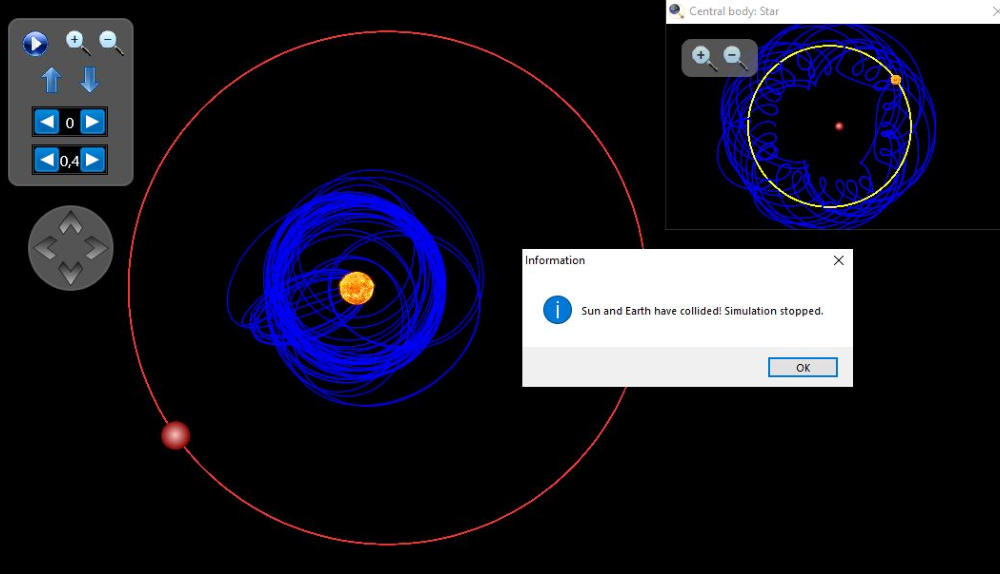Pan view right with navigation pad
The image size is (1000, 574).
96,248
